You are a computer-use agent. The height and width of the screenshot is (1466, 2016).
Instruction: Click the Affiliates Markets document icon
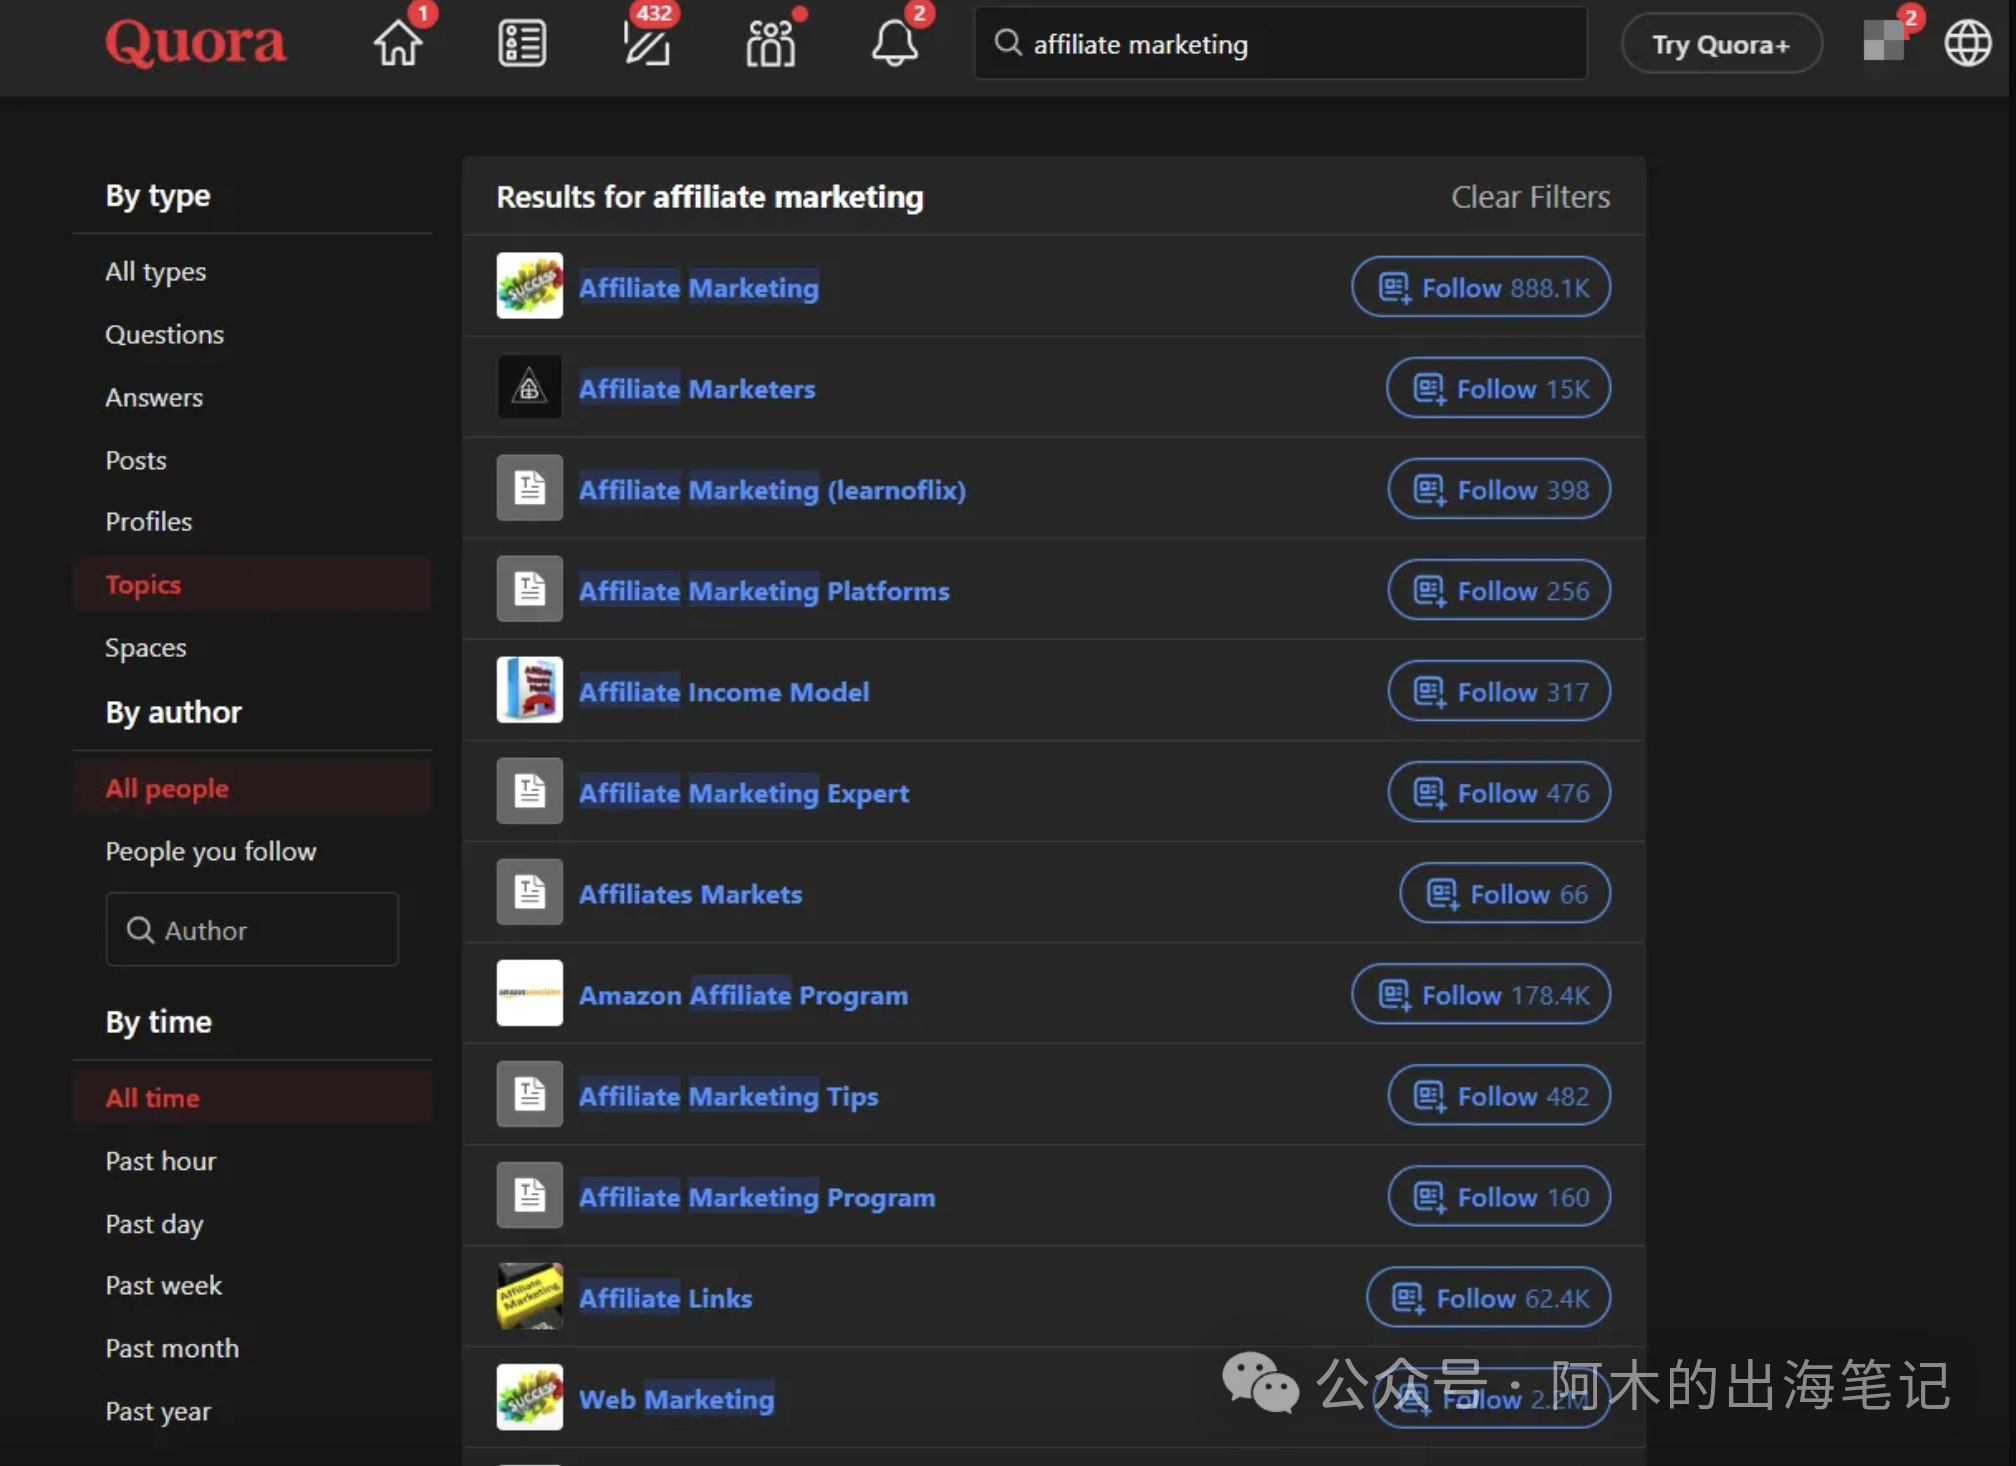530,892
